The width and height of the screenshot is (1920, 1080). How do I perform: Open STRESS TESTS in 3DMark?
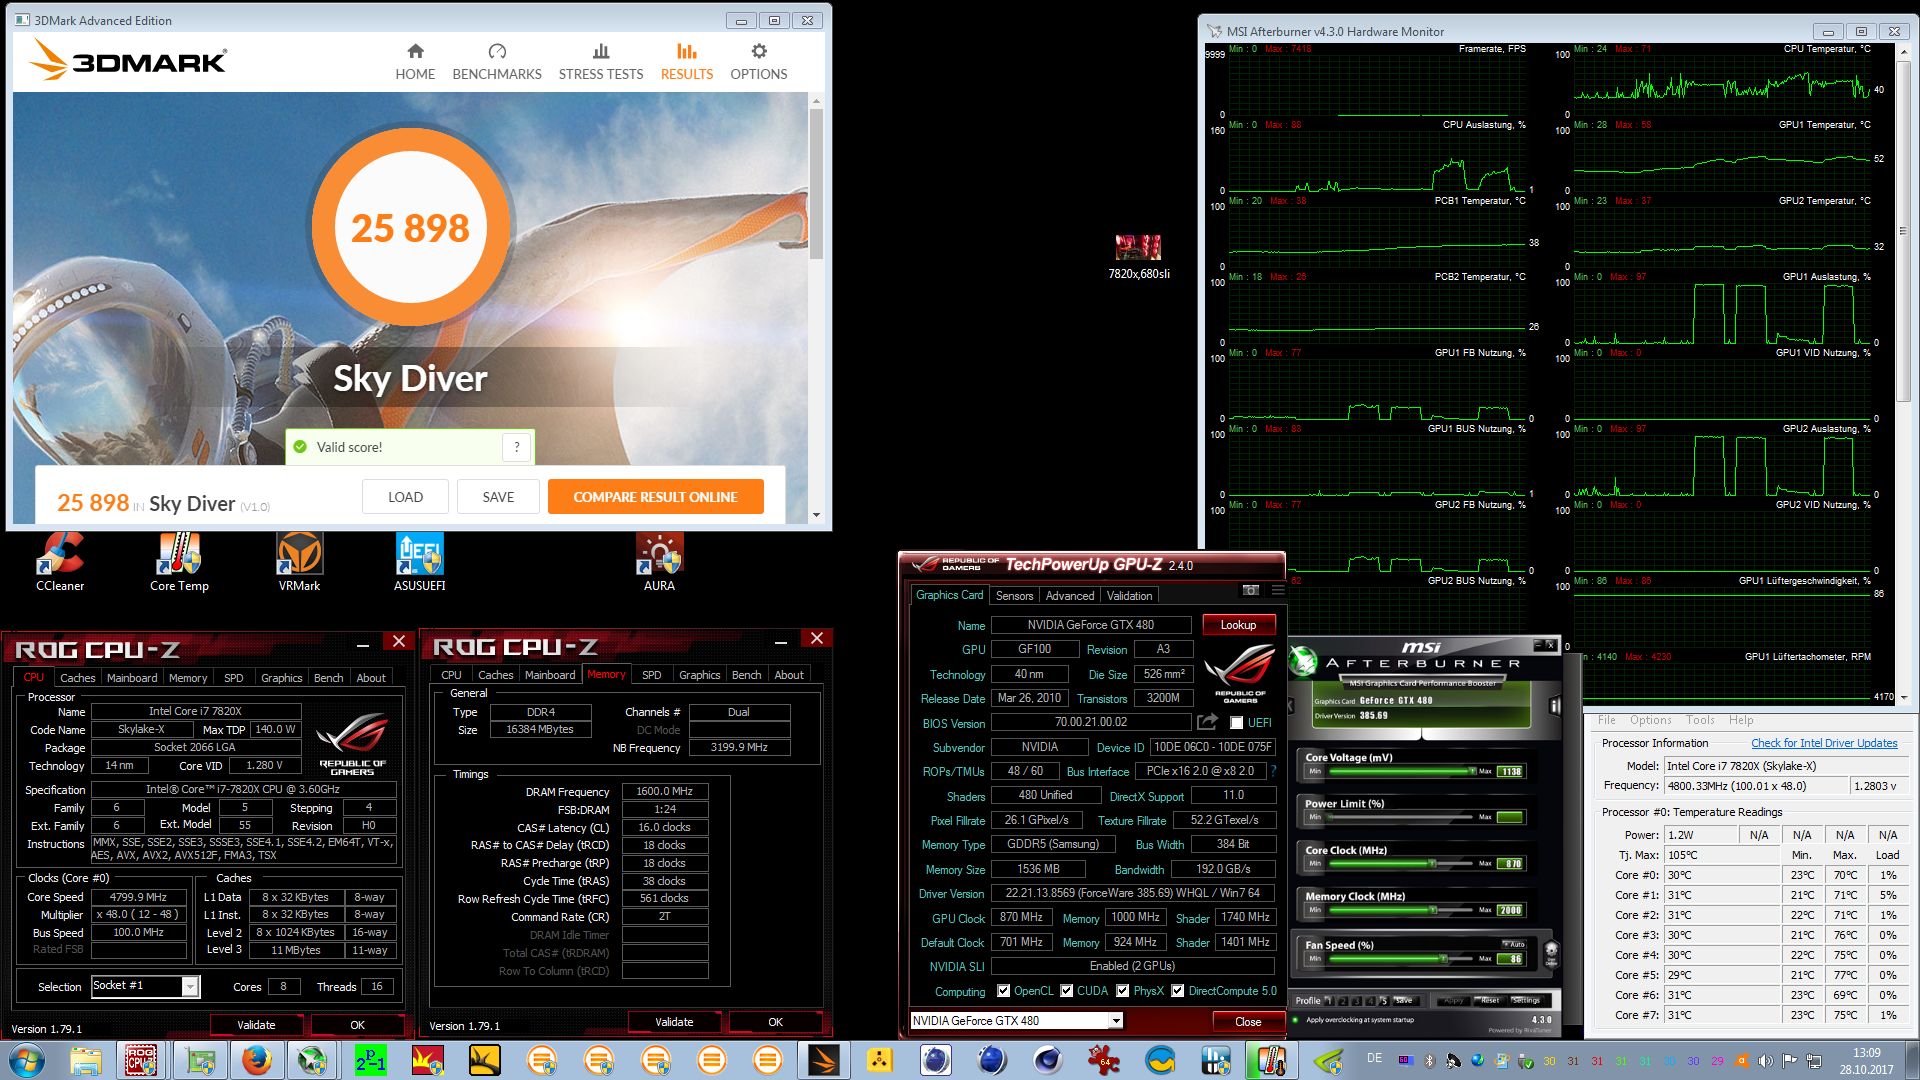click(x=601, y=62)
